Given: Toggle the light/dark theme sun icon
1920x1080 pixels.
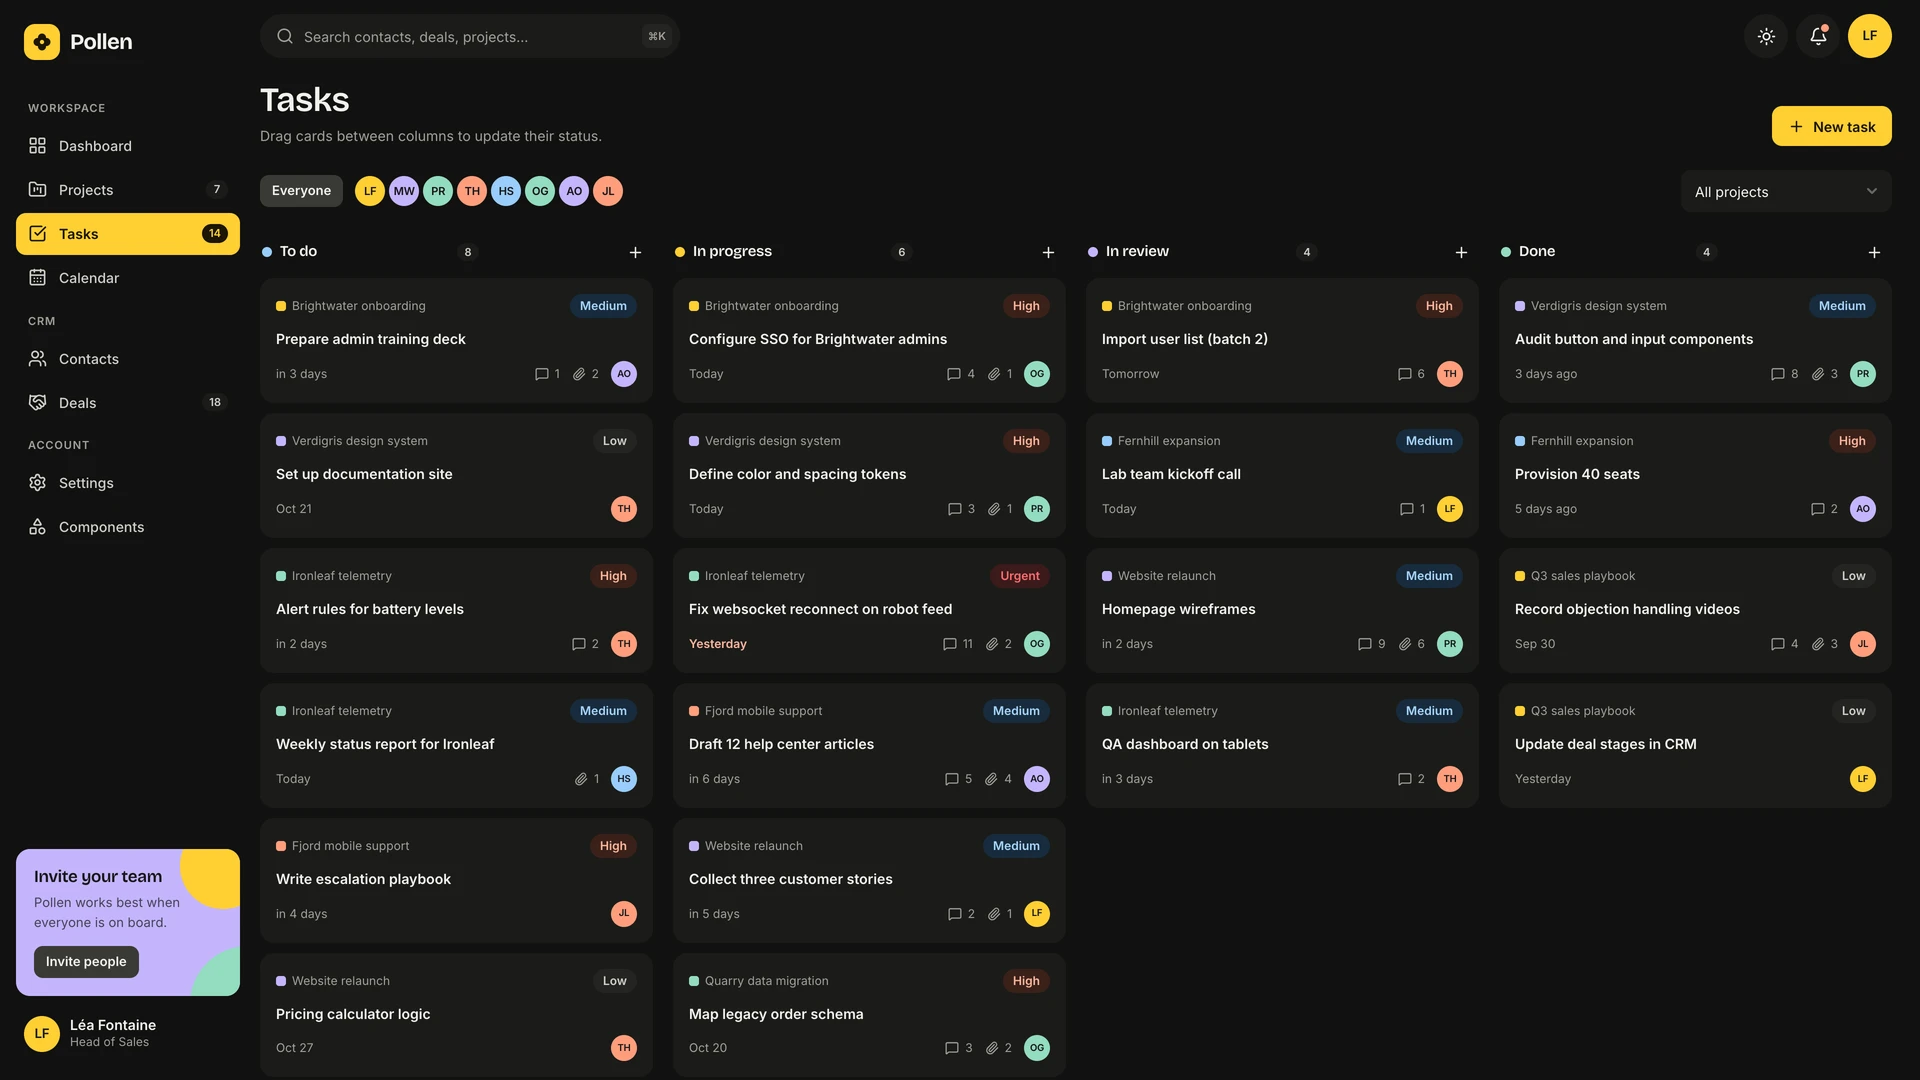Looking at the screenshot, I should click(x=1766, y=36).
